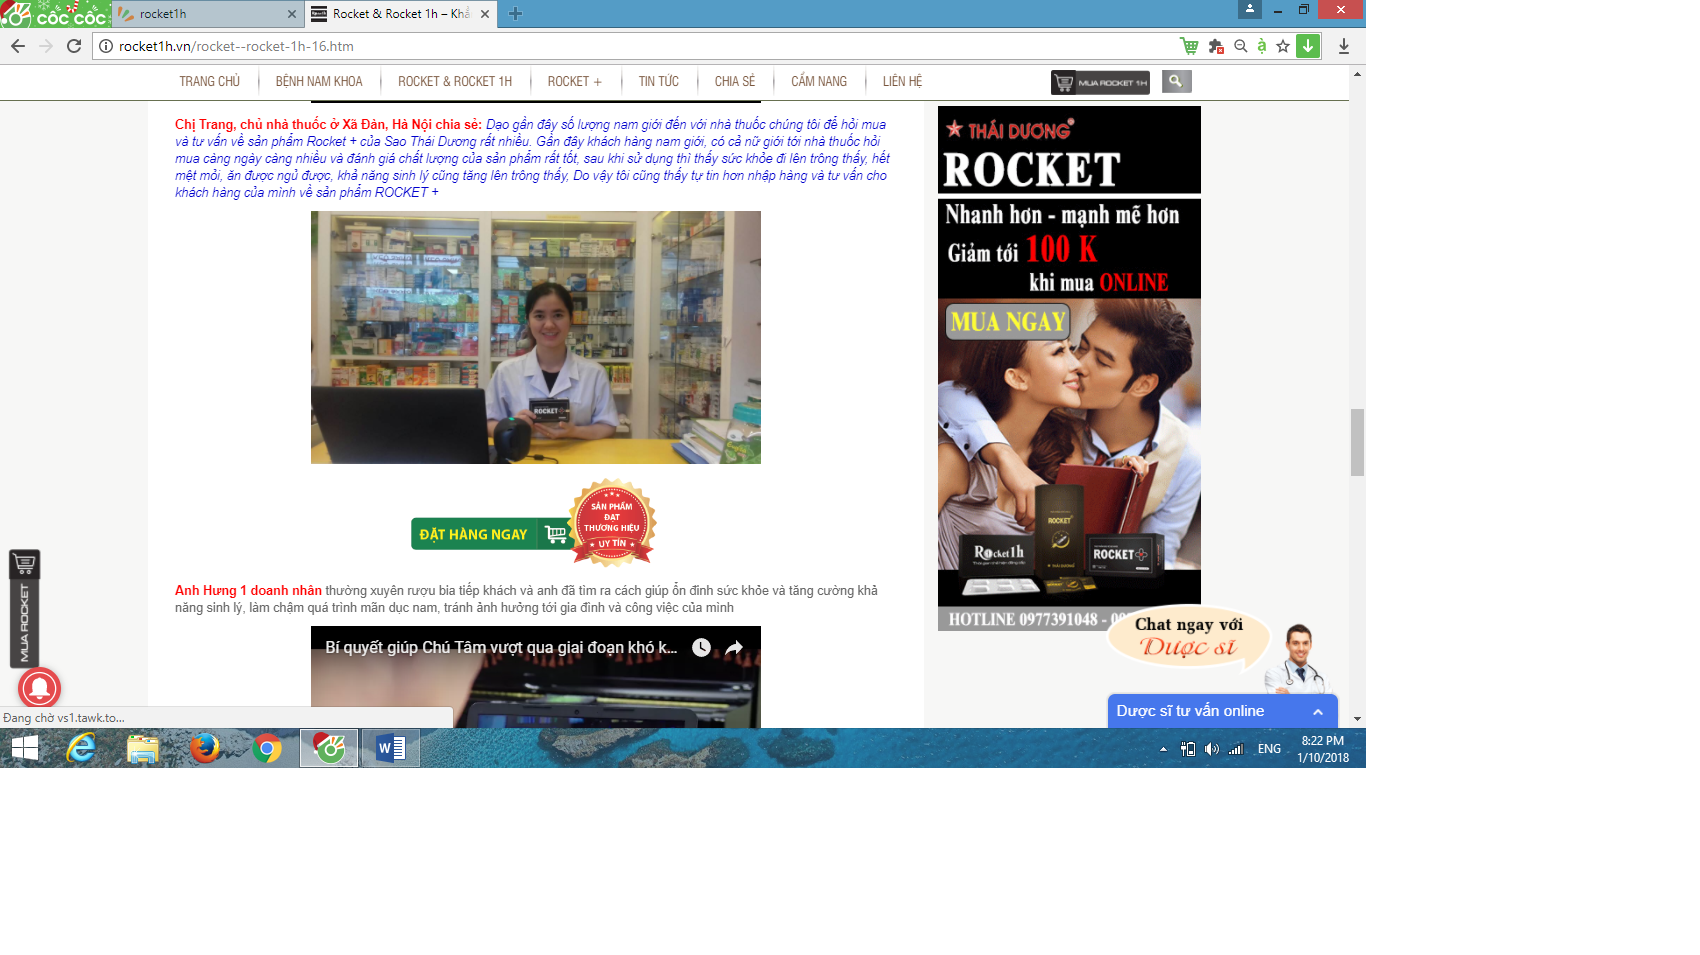Adjust the system volume speaker icon
The image size is (1700, 955).
pos(1212,749)
